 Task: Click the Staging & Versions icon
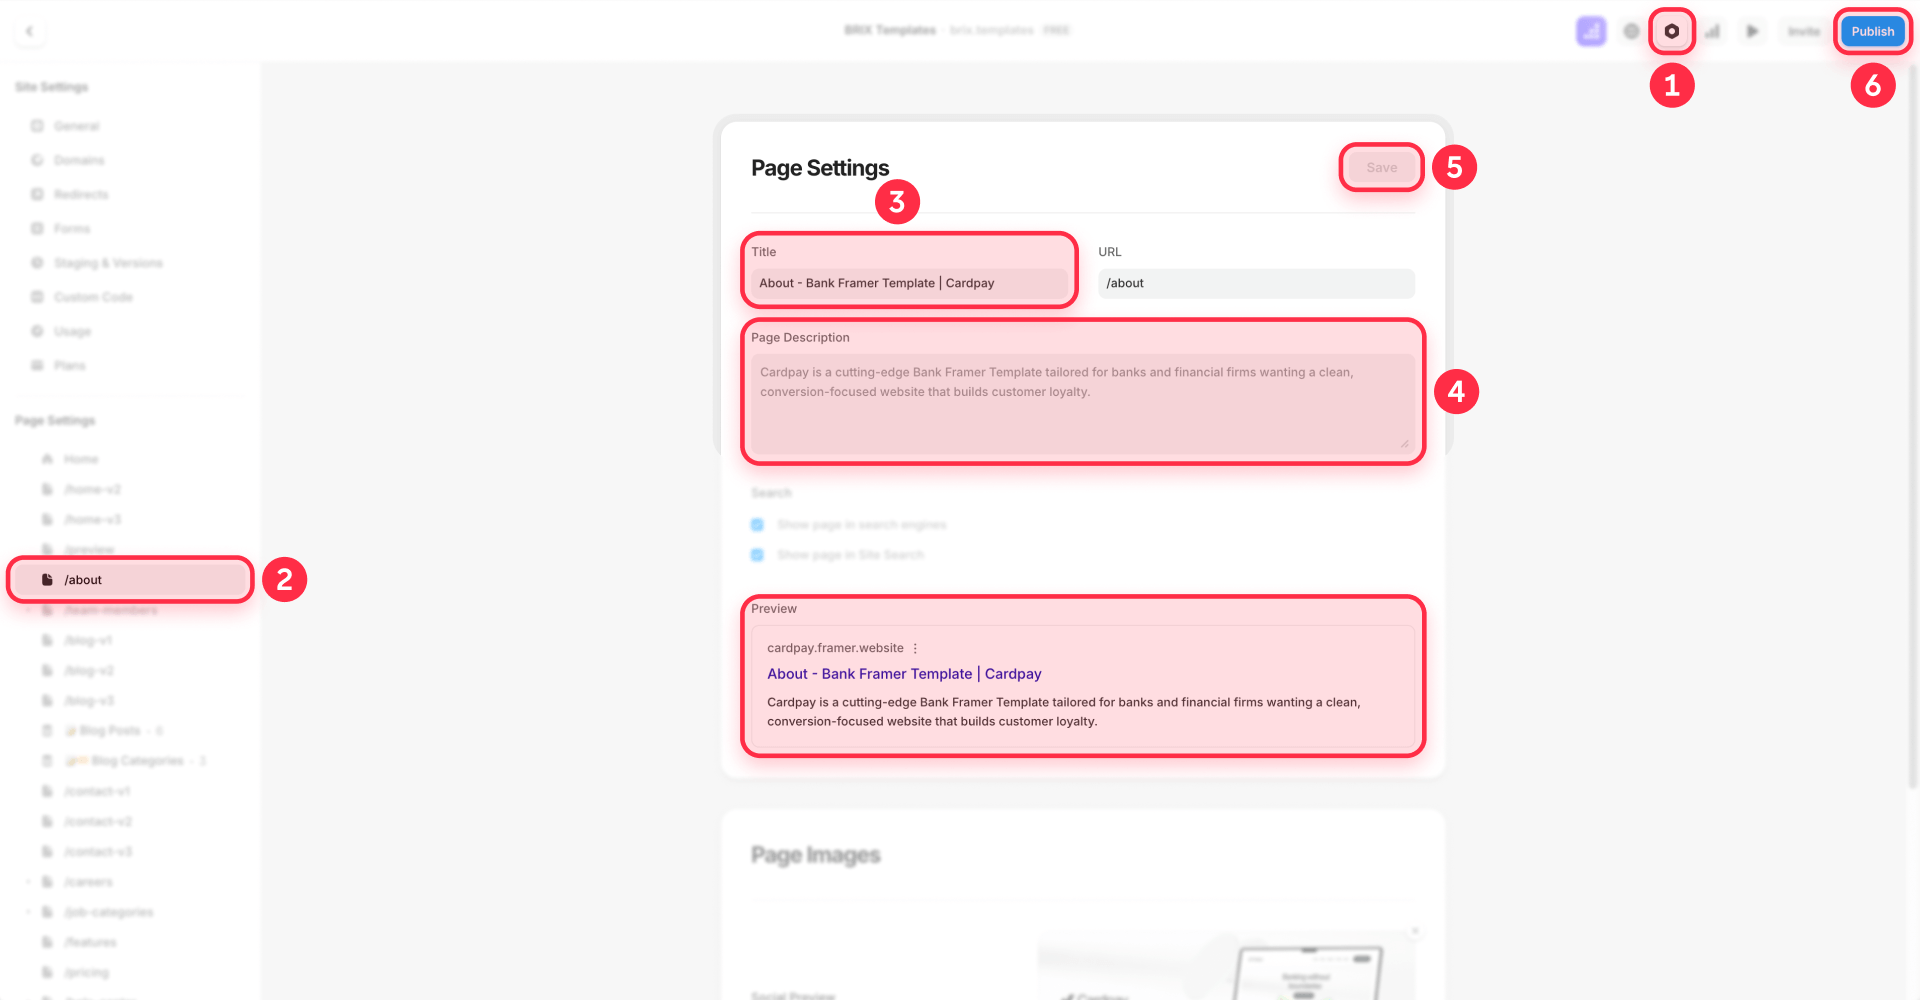coord(37,263)
